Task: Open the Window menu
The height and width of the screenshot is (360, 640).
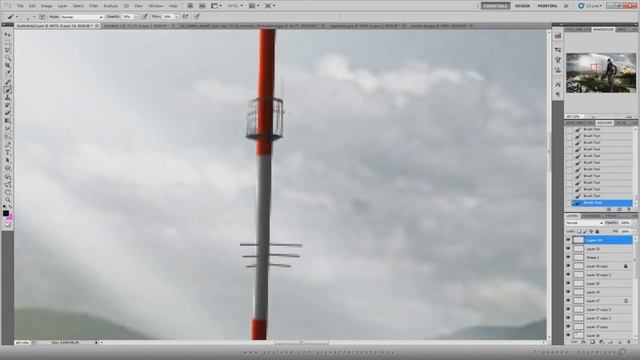Action: (156, 6)
